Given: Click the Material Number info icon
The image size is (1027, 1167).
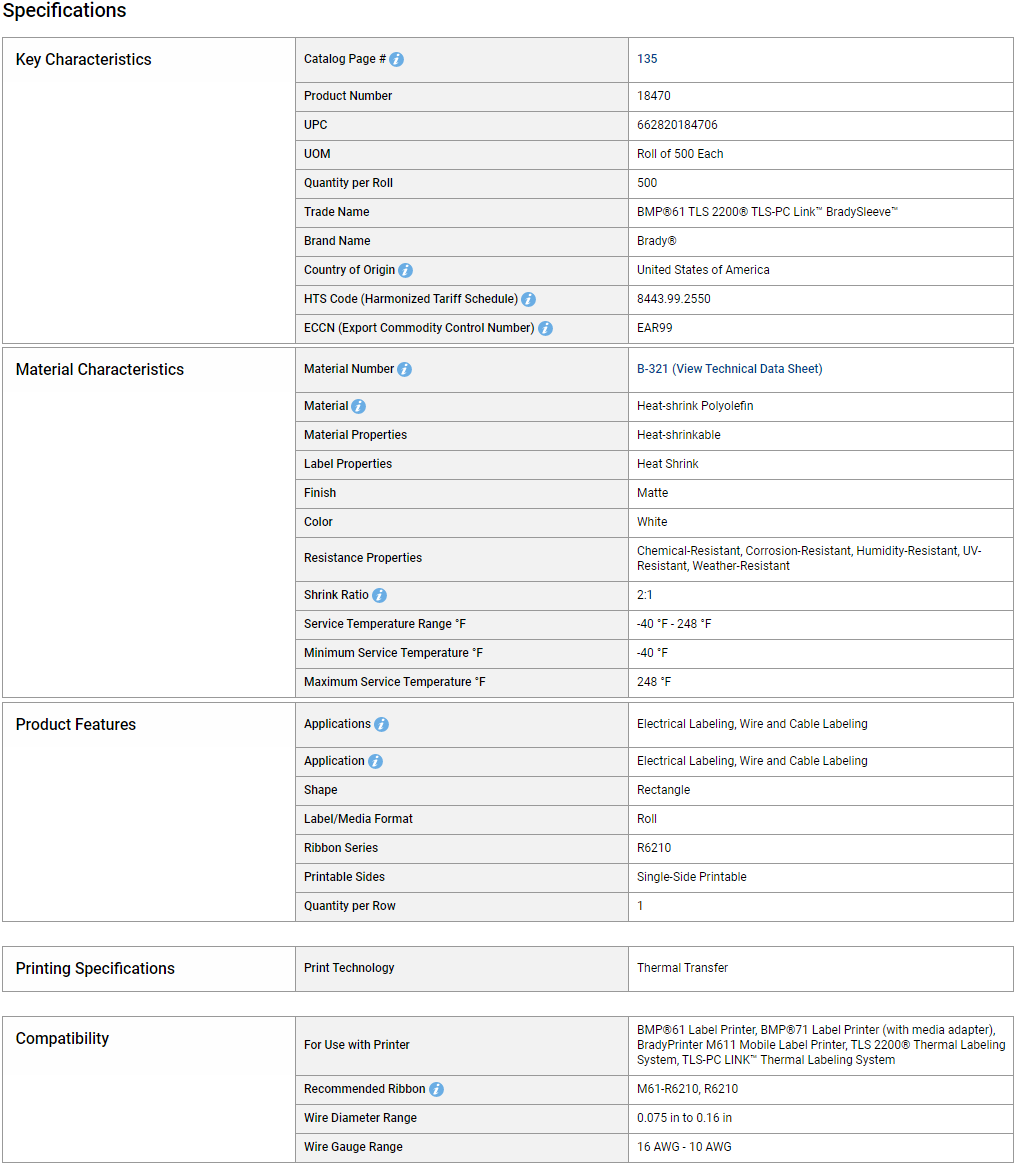Looking at the screenshot, I should point(404,369).
